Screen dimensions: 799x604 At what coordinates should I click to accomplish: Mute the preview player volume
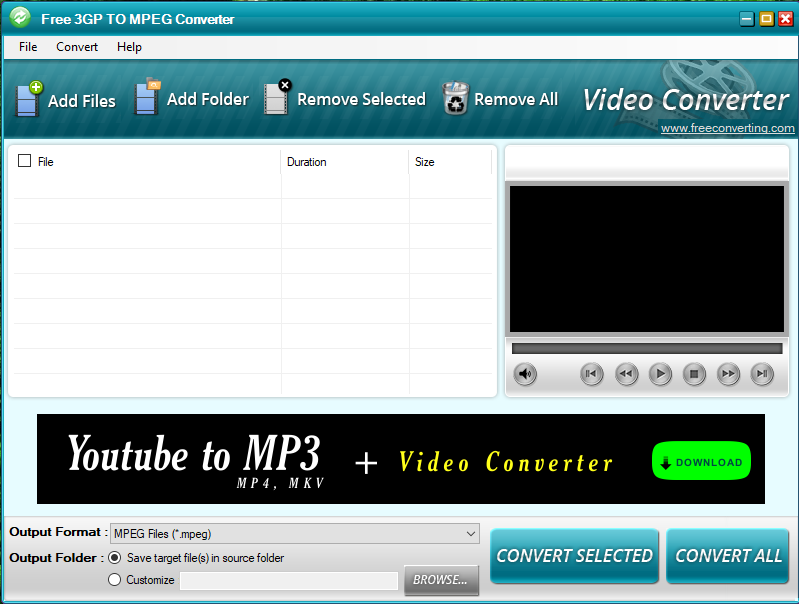coord(525,374)
